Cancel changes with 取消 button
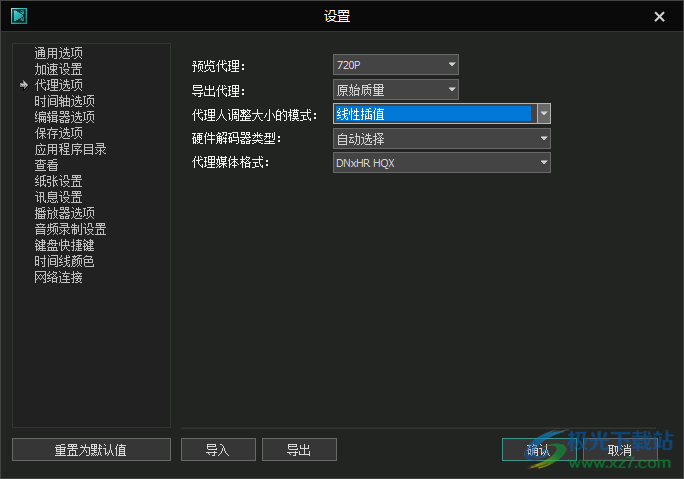The width and height of the screenshot is (684, 479). coord(620,450)
